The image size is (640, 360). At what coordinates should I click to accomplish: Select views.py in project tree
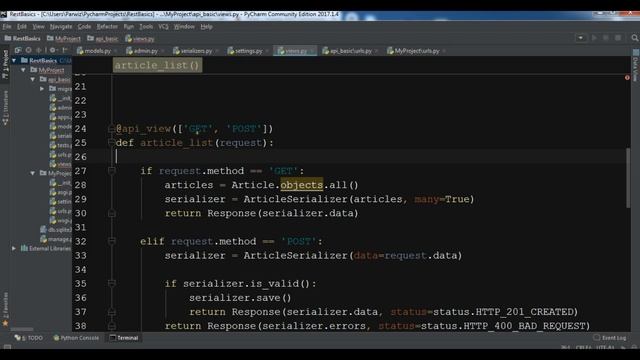(60, 164)
